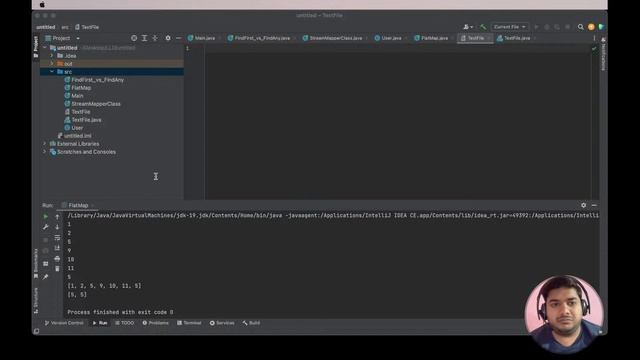This screenshot has width=640, height=360.
Task: Open Notifications side panel
Action: click(x=603, y=53)
